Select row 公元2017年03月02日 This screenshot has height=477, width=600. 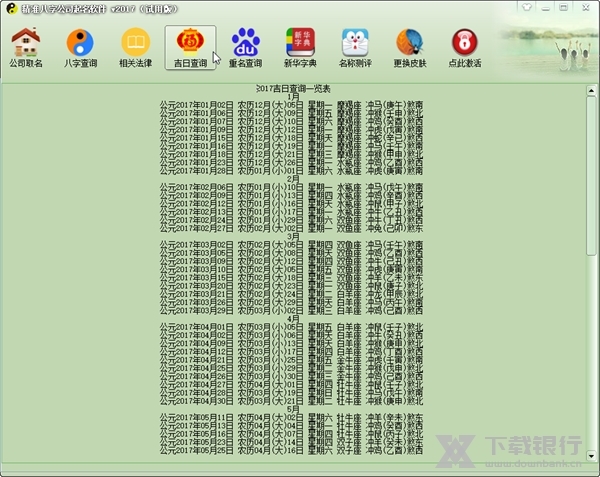pos(291,245)
